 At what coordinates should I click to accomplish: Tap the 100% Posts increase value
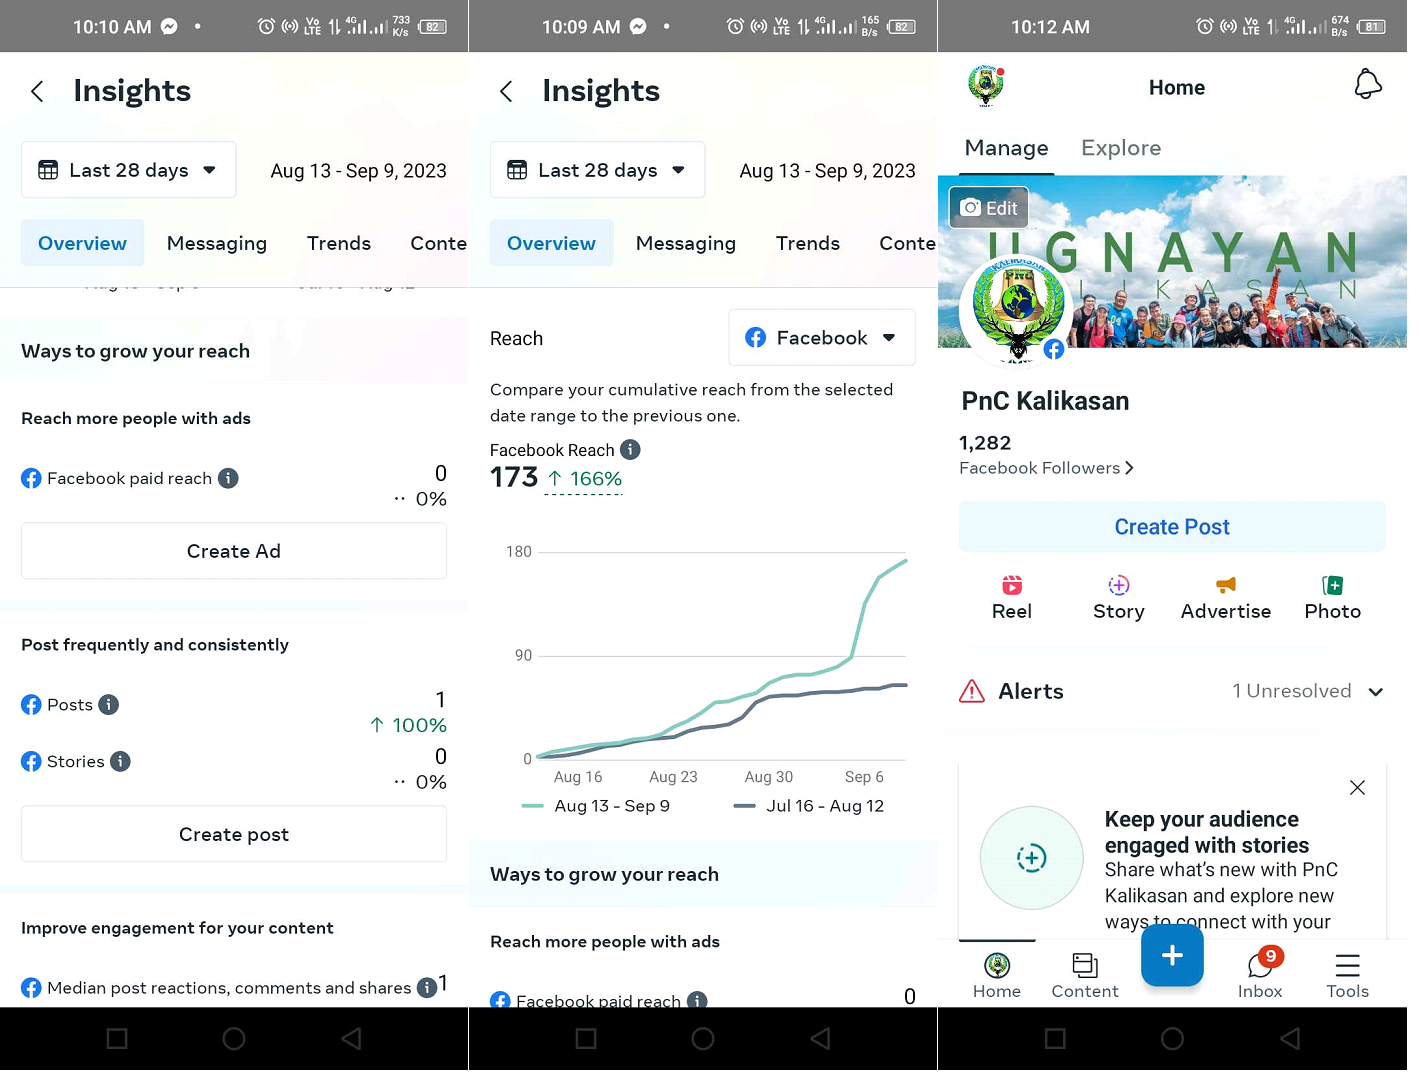tap(408, 725)
